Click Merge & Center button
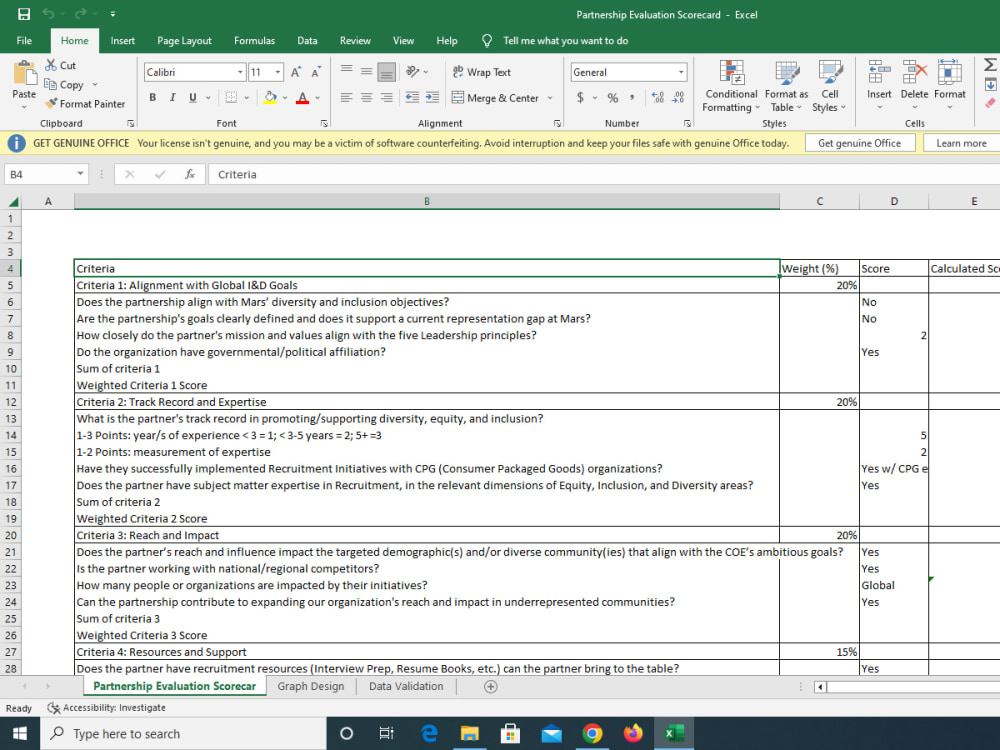The width and height of the screenshot is (1000, 750). (495, 98)
